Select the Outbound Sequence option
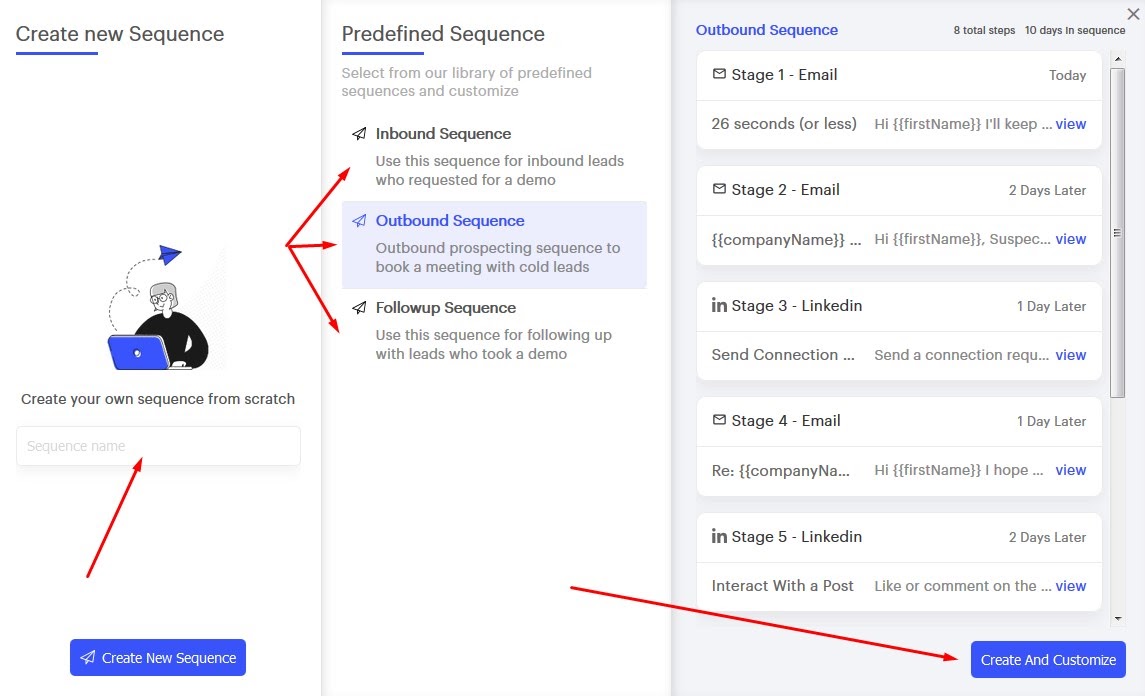 (494, 245)
